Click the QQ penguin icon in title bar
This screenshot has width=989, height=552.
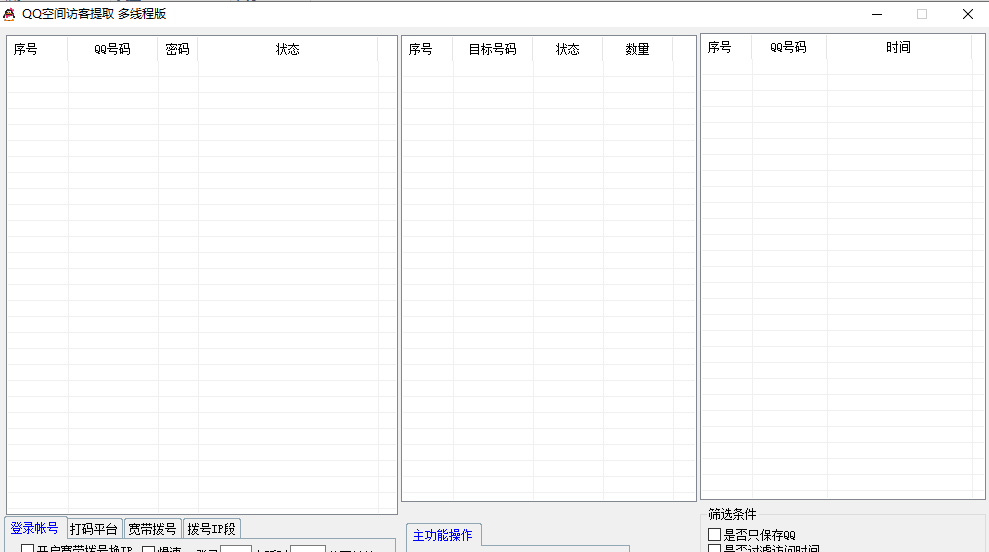point(10,14)
